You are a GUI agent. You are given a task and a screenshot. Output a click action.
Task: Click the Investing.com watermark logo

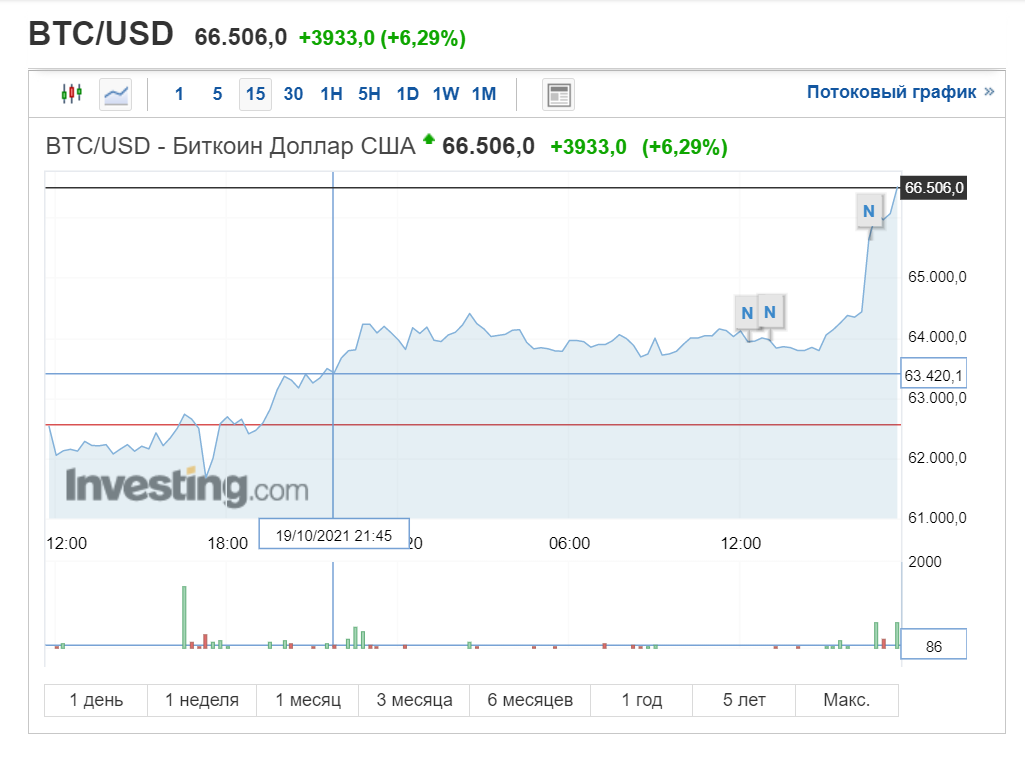pyautogui.click(x=187, y=488)
